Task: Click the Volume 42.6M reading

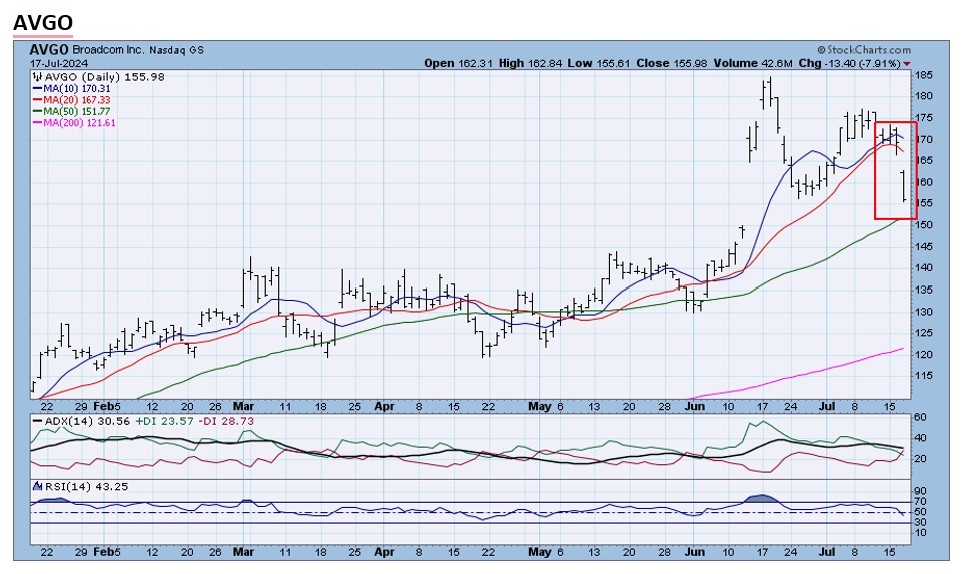Action: click(x=753, y=63)
